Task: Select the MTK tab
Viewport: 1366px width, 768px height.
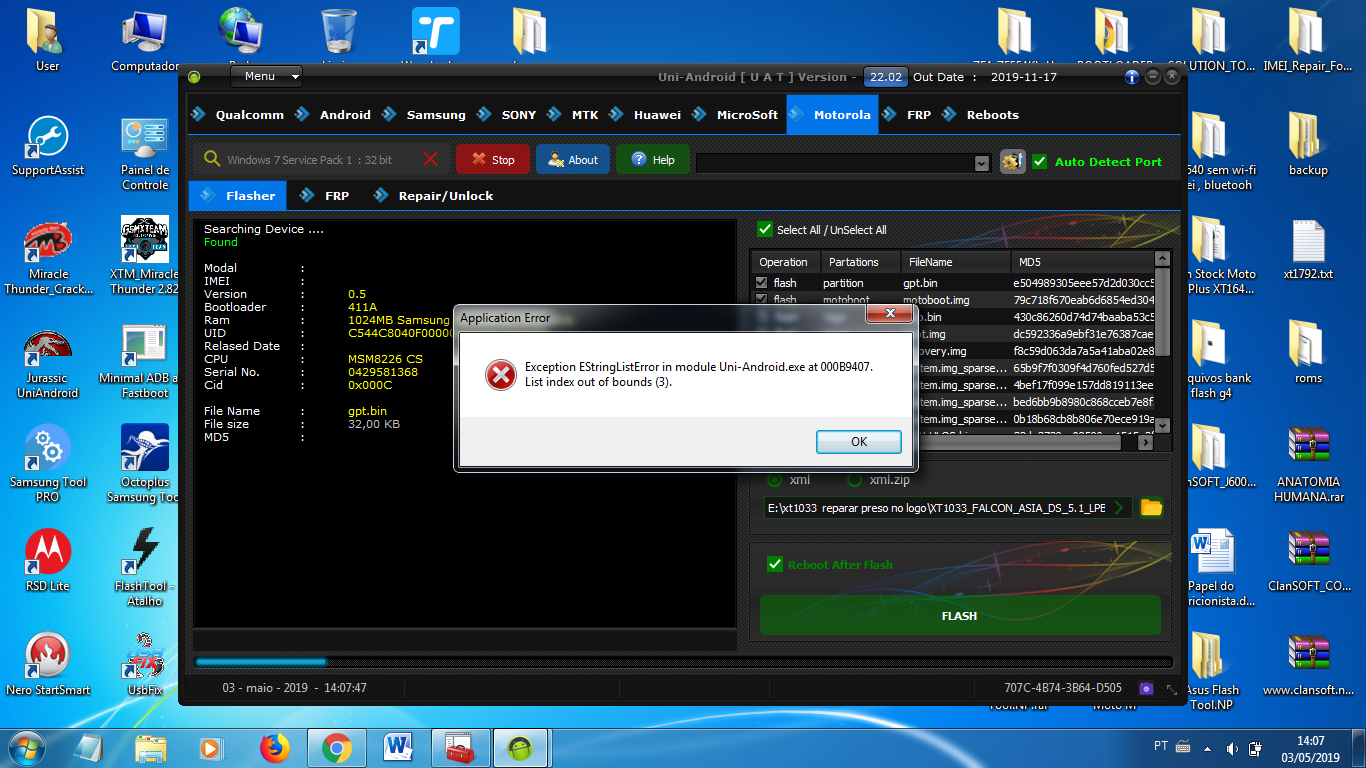Action: (x=574, y=115)
